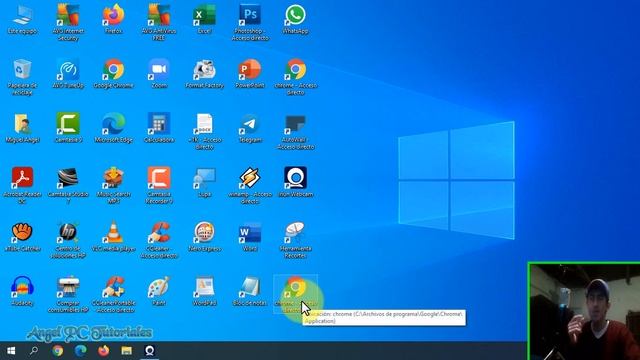
Task: Select CCleanerPortable - Acceso directo icon
Action: click(x=113, y=294)
